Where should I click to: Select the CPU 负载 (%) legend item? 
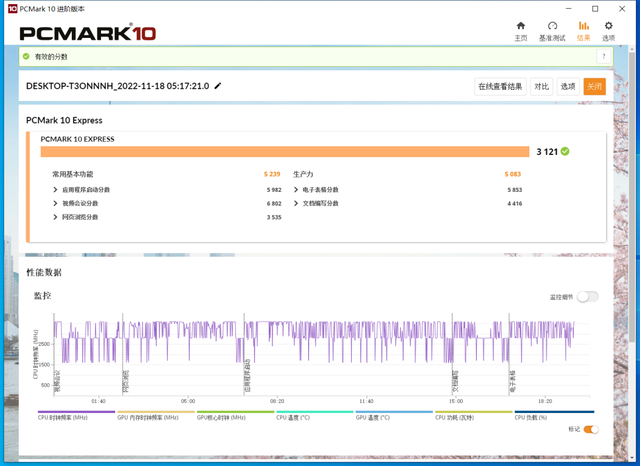[554, 415]
